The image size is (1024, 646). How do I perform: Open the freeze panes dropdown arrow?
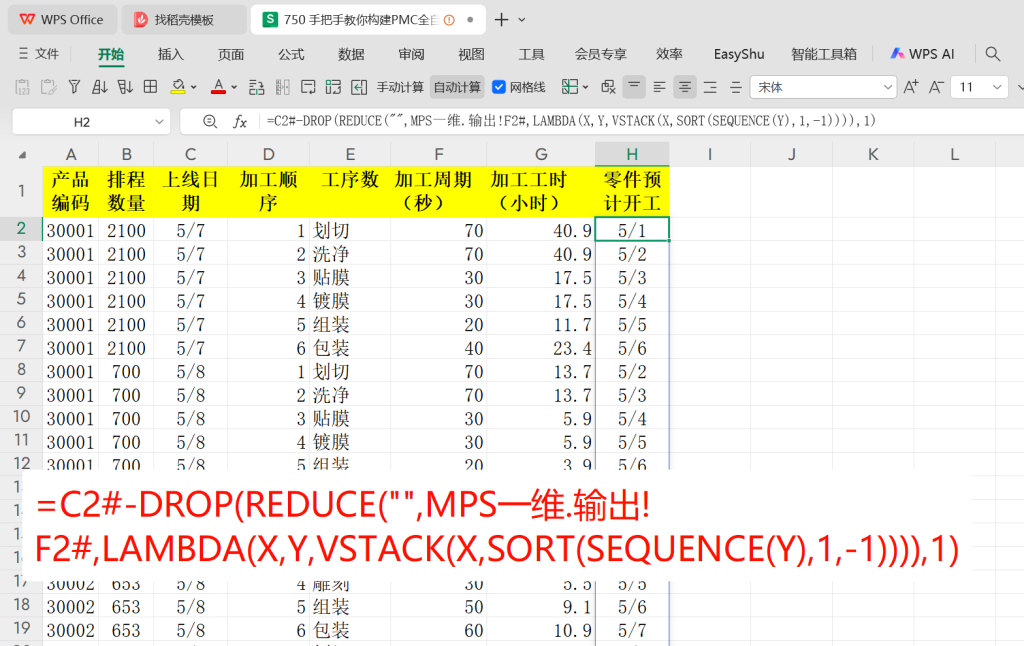point(585,87)
